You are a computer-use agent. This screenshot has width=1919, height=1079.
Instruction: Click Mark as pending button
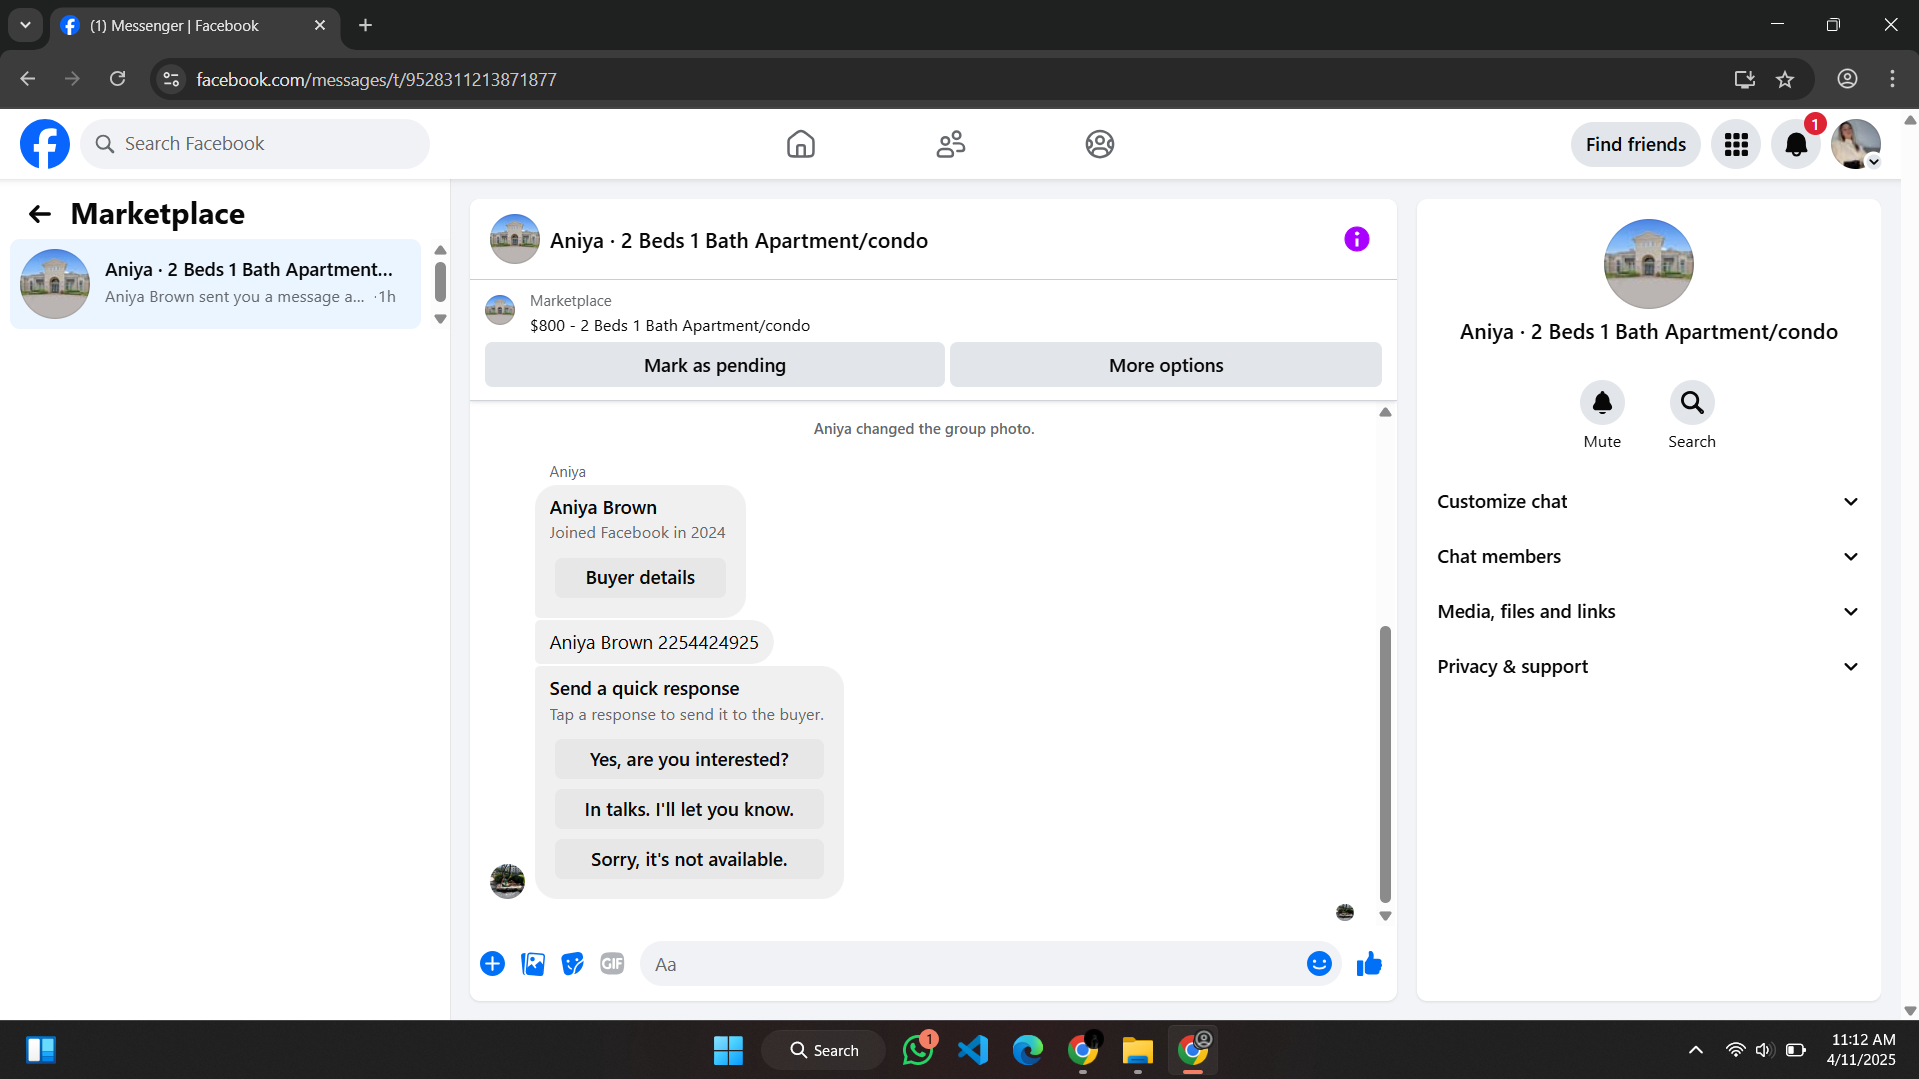coord(714,365)
